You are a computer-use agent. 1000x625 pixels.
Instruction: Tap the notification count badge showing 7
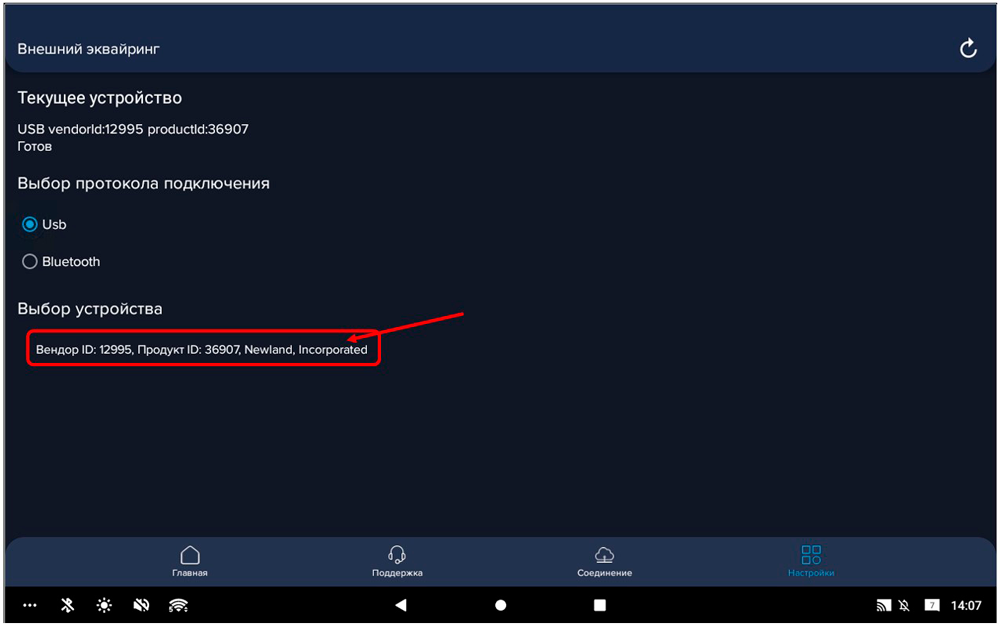(x=932, y=605)
